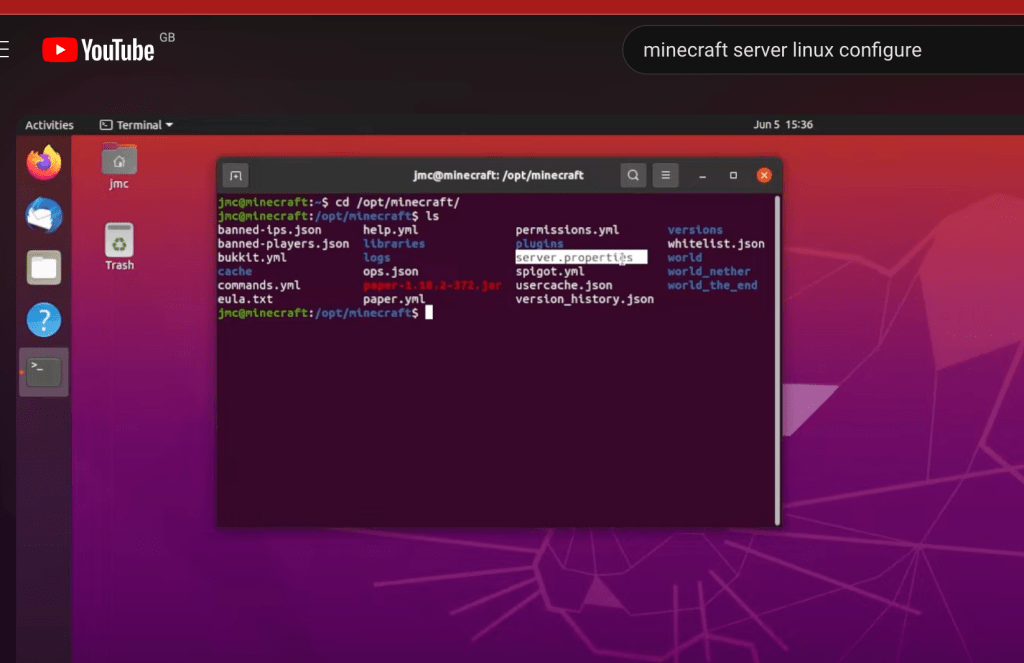
Task: Launch Thunderbird mail from the dock
Action: [44, 215]
